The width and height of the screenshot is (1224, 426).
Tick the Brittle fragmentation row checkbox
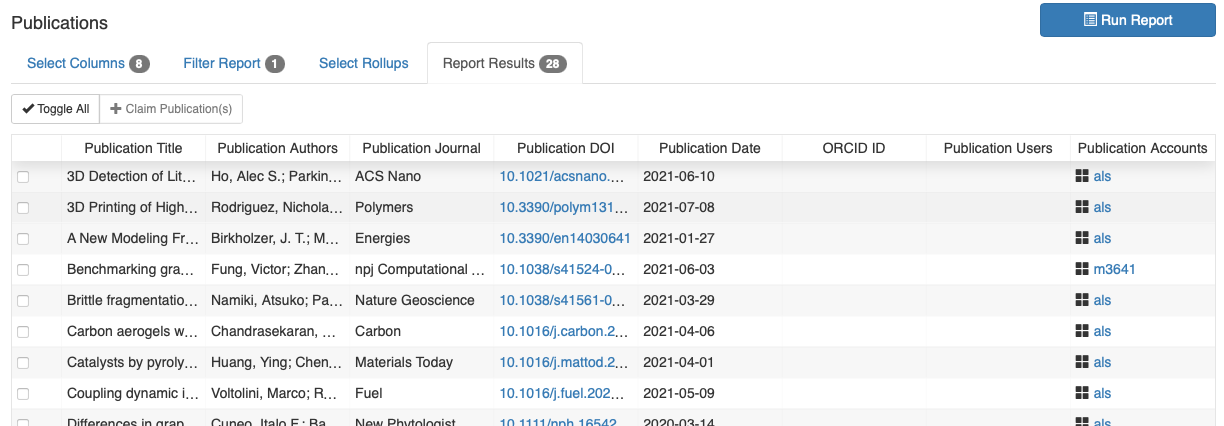coord(23,301)
